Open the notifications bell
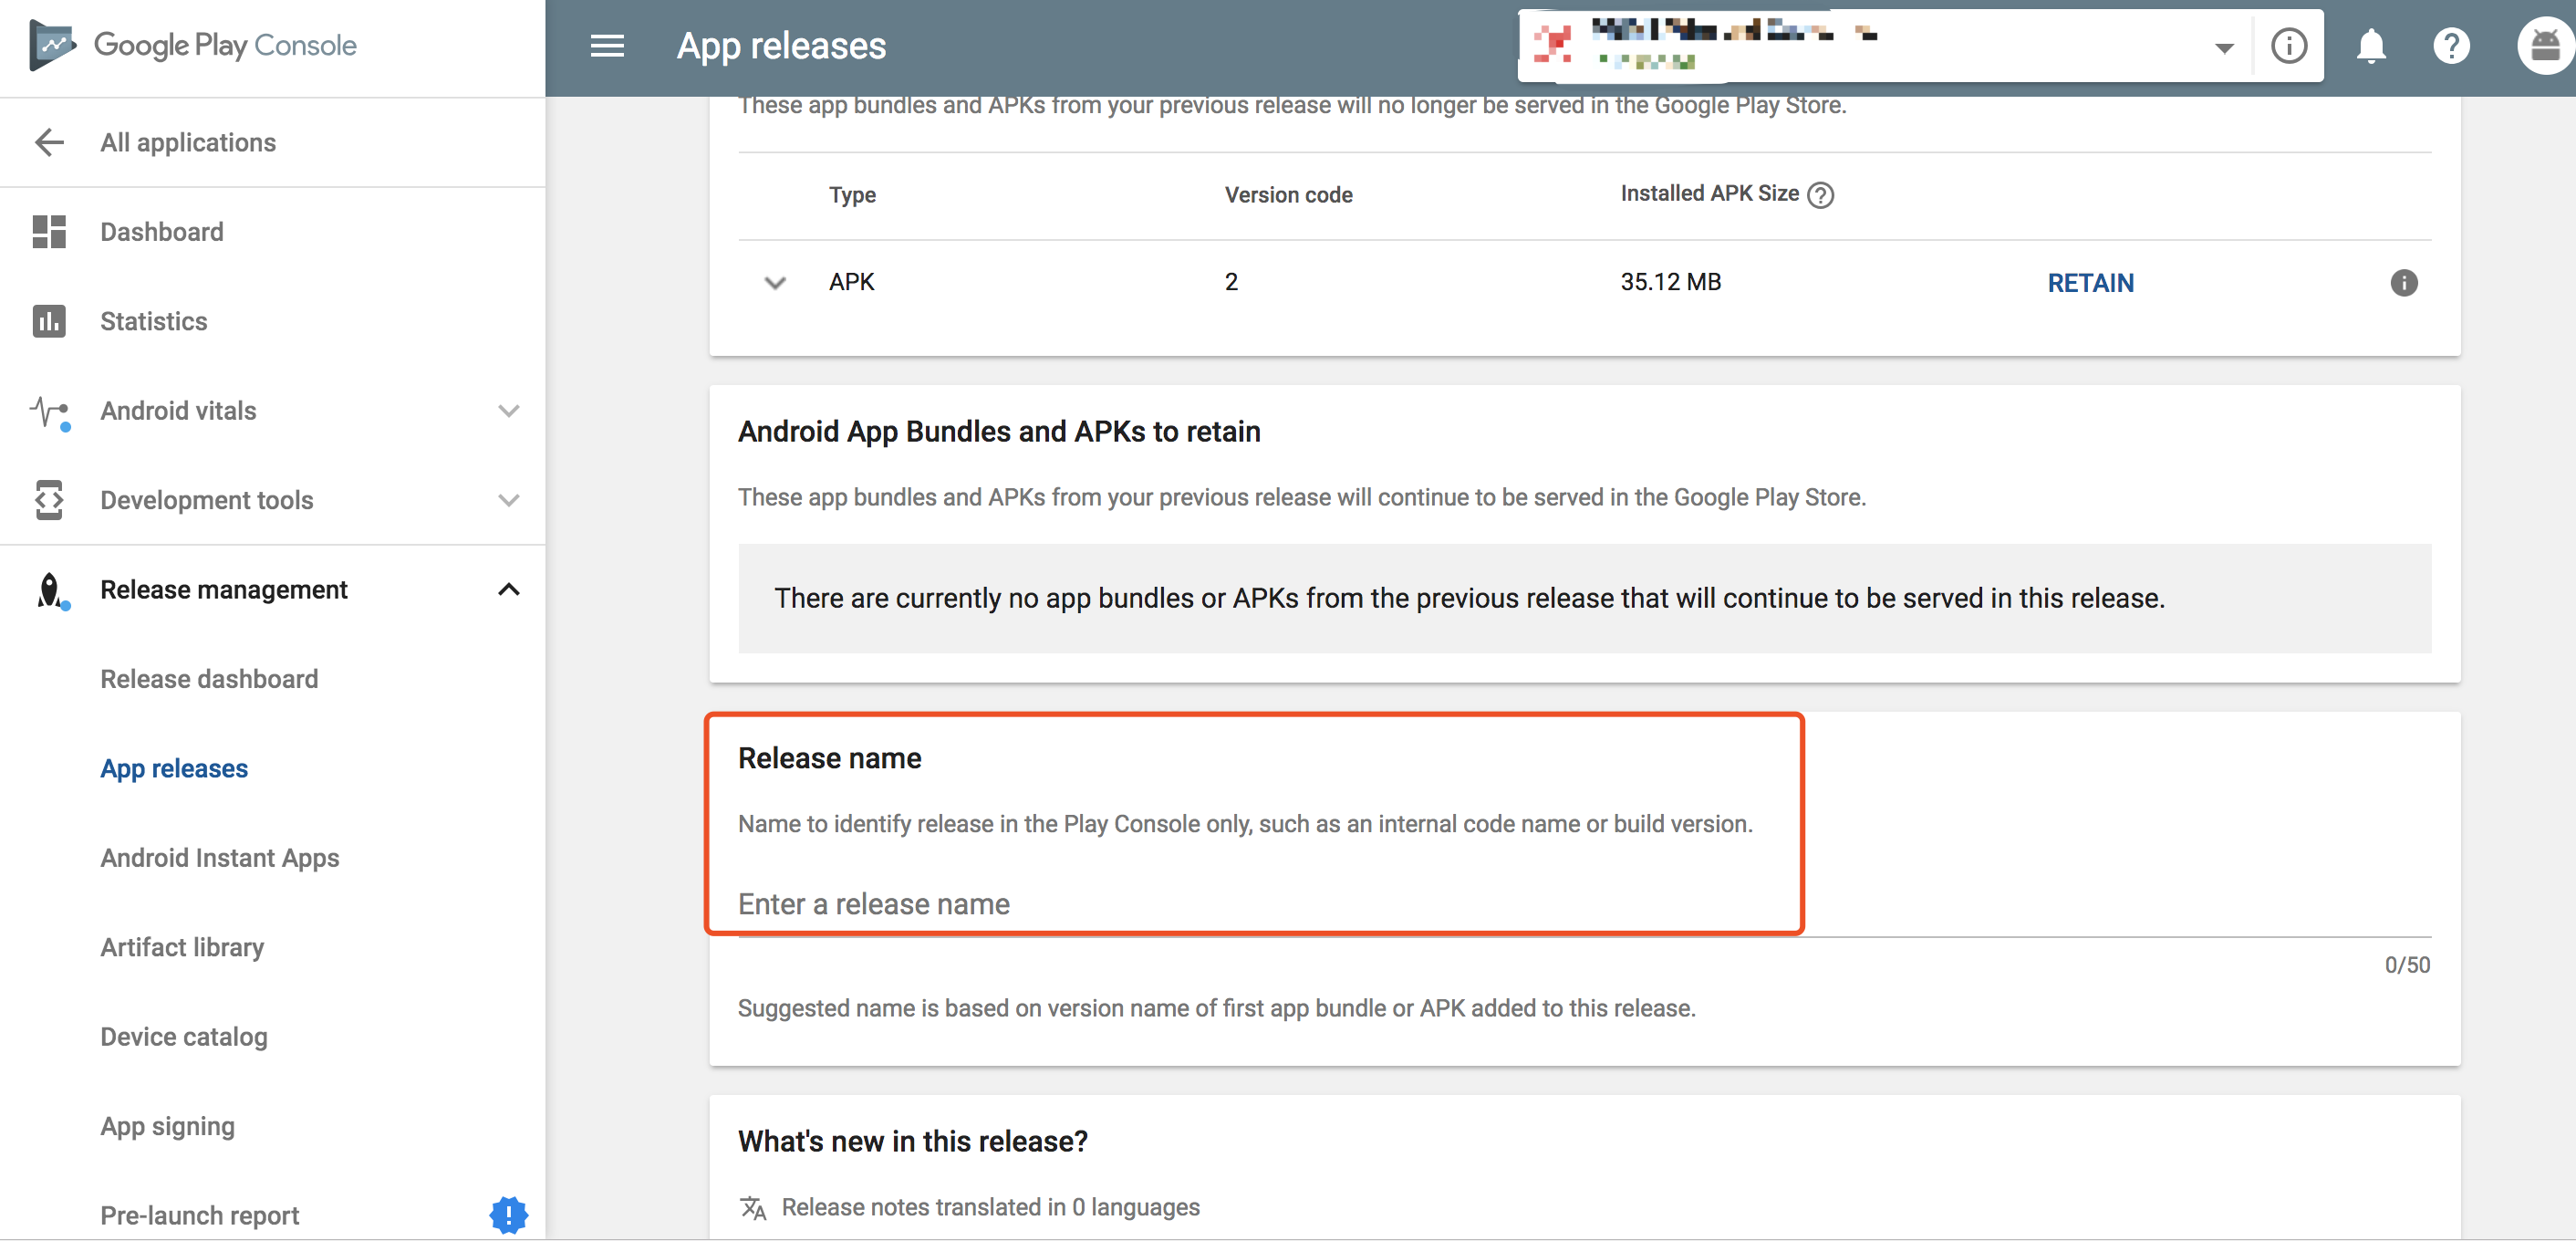 pyautogui.click(x=2370, y=46)
